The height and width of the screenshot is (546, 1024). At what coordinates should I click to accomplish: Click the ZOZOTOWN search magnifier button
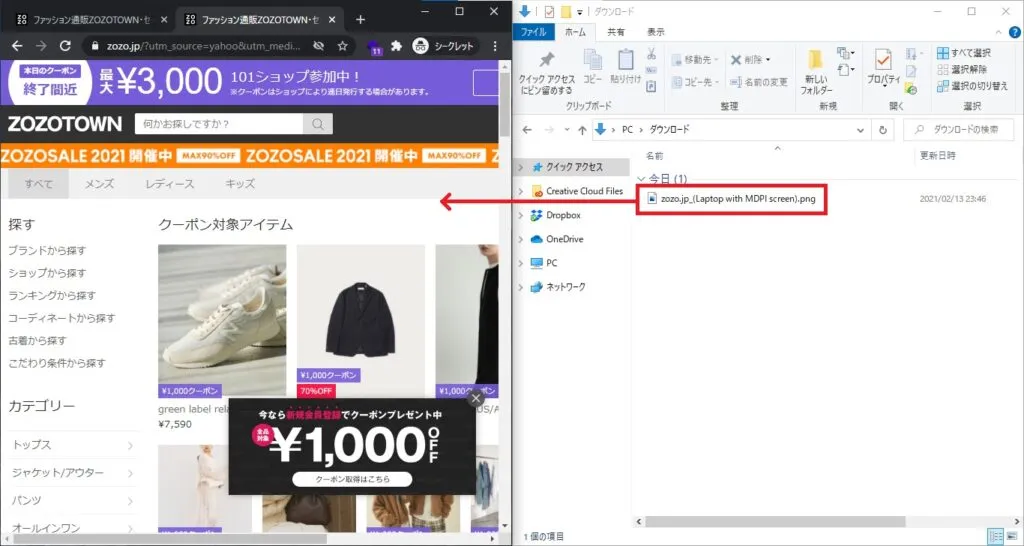click(318, 123)
